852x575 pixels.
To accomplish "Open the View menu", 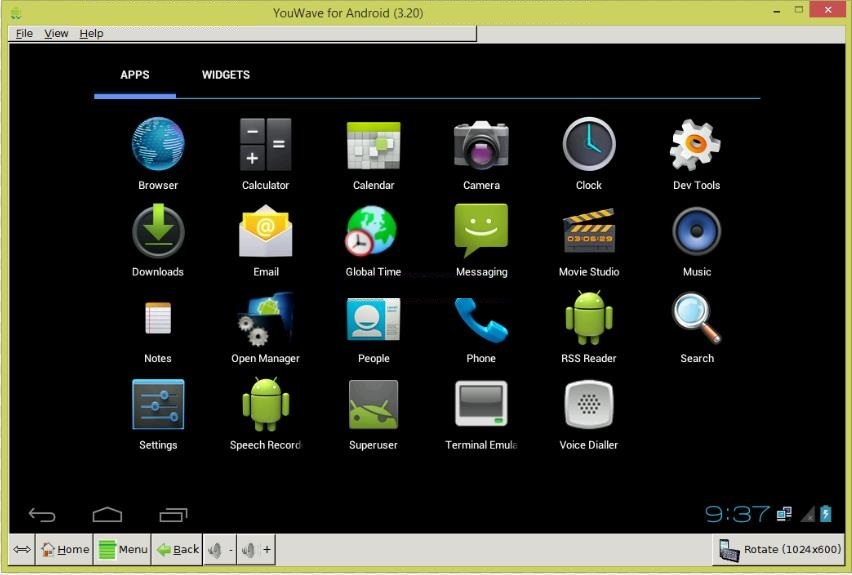I will tap(56, 34).
